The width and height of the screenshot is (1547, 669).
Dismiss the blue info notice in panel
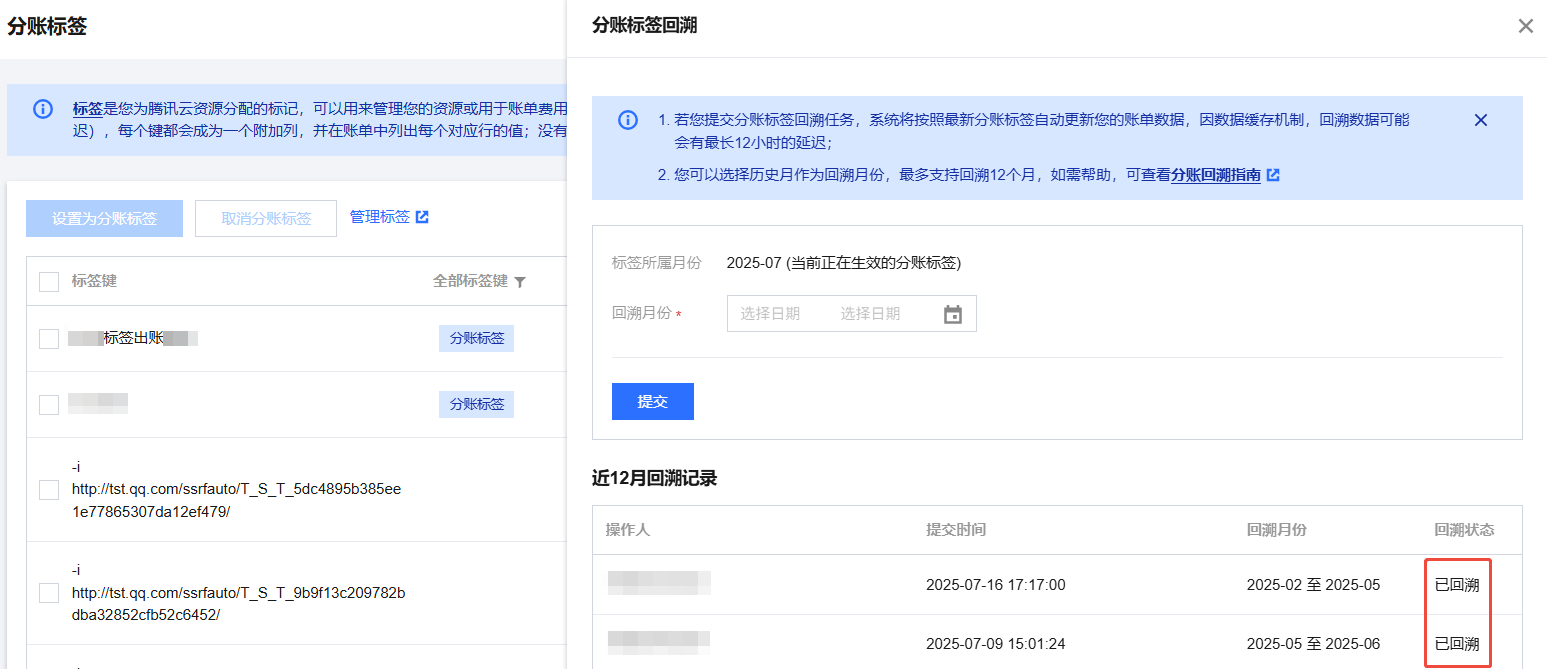point(1481,120)
